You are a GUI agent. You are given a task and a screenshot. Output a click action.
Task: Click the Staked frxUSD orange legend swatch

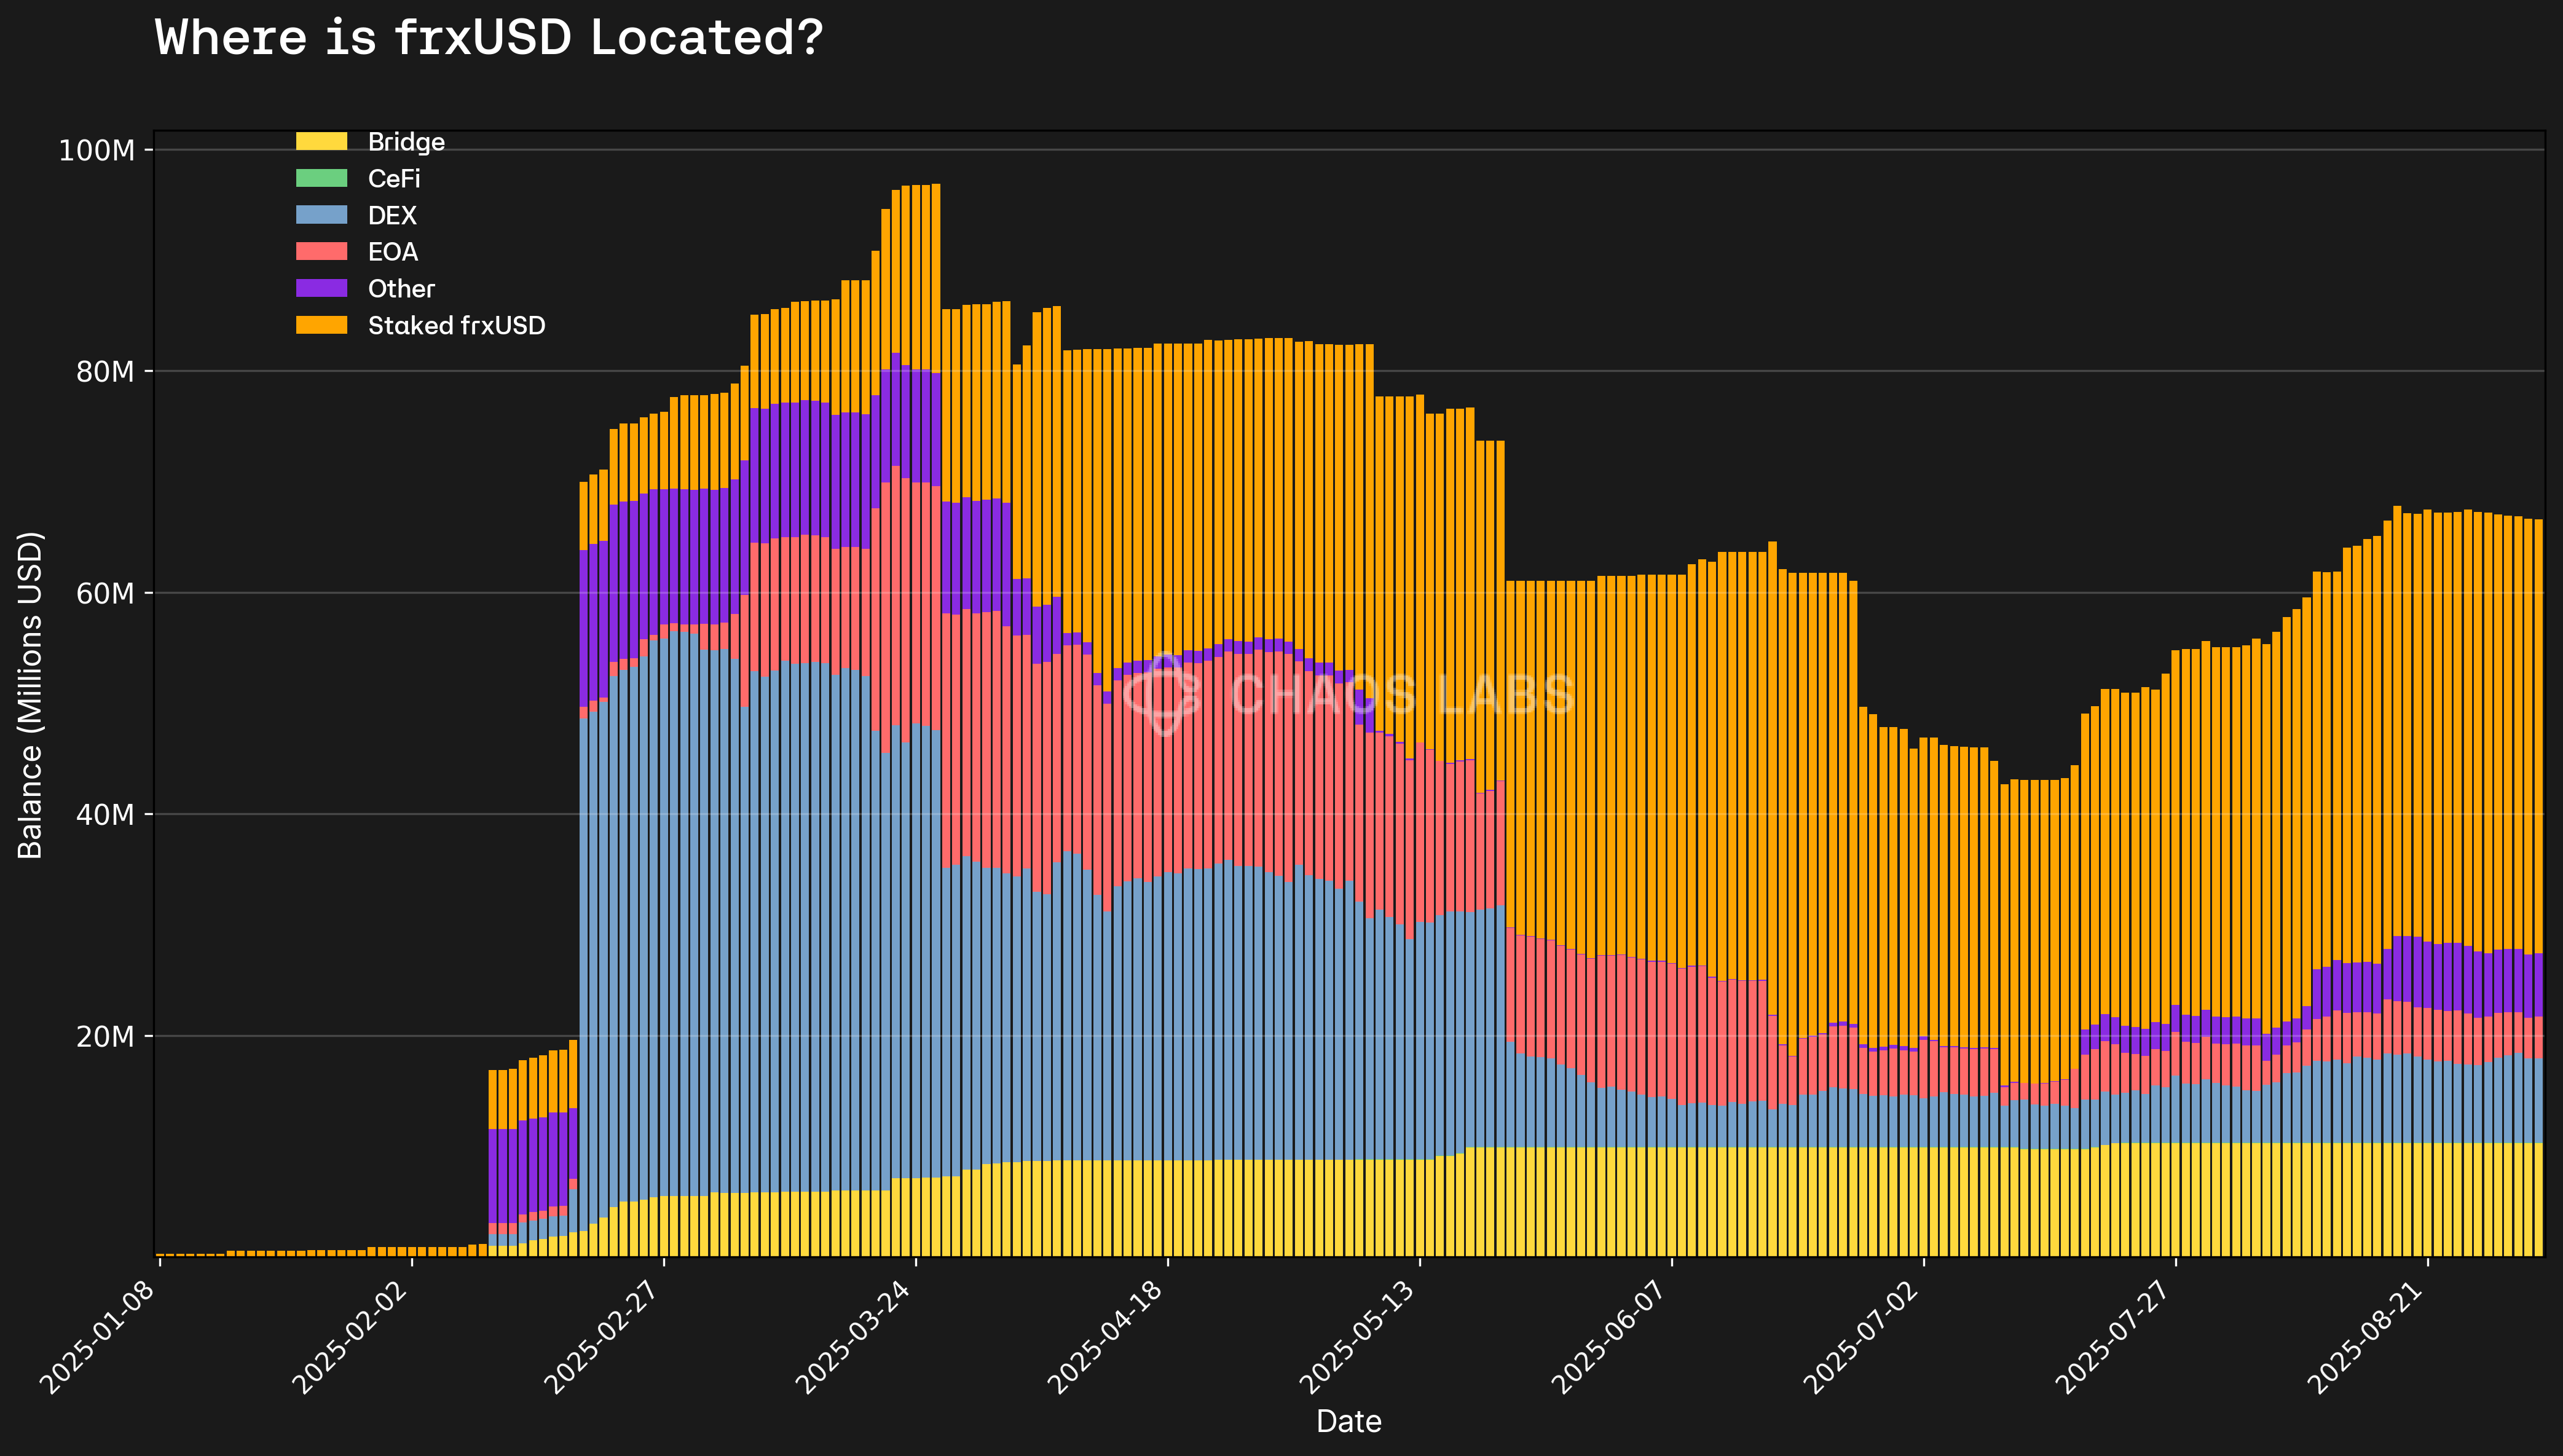321,325
